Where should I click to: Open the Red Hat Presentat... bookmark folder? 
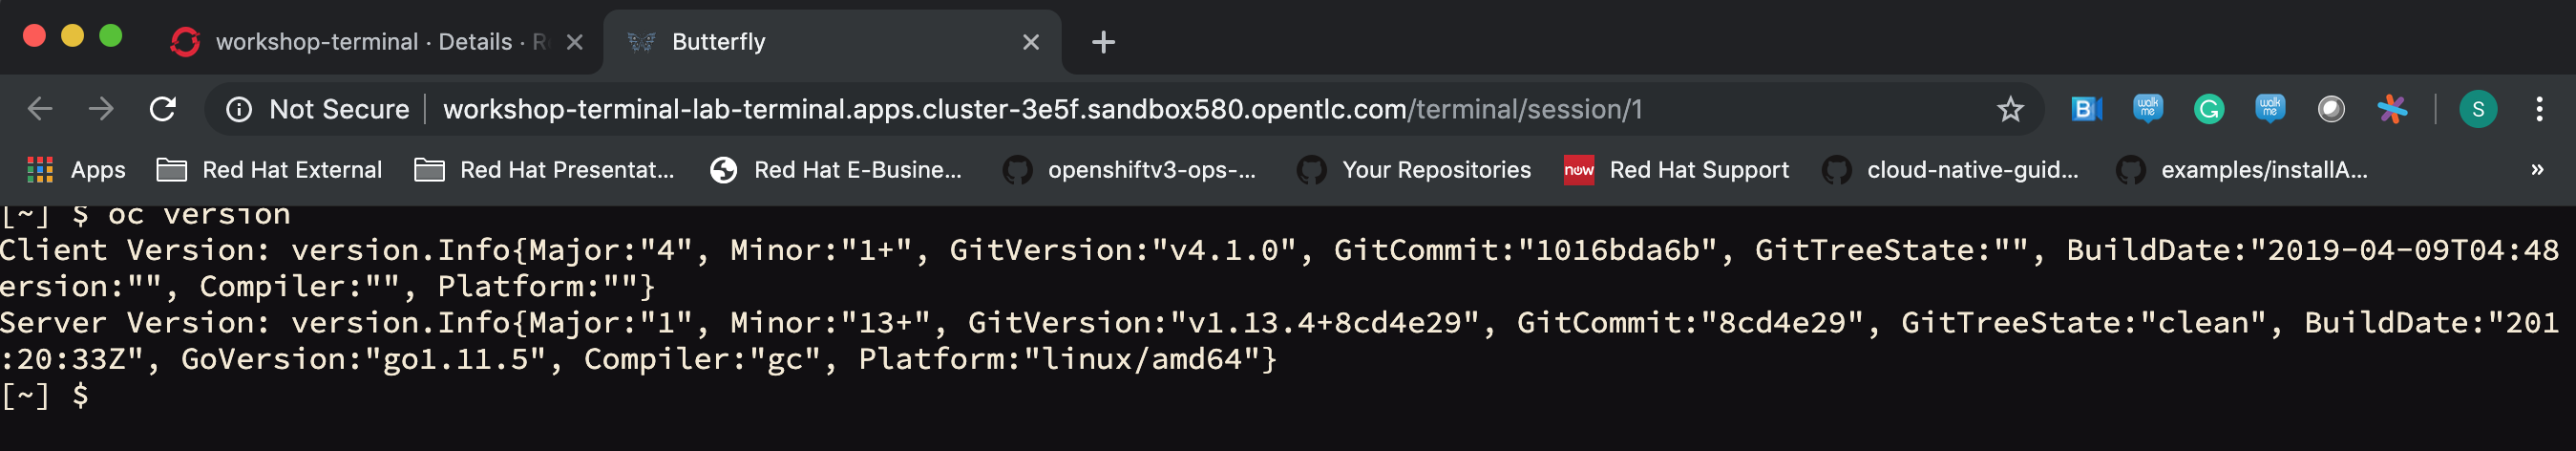[x=545, y=170]
